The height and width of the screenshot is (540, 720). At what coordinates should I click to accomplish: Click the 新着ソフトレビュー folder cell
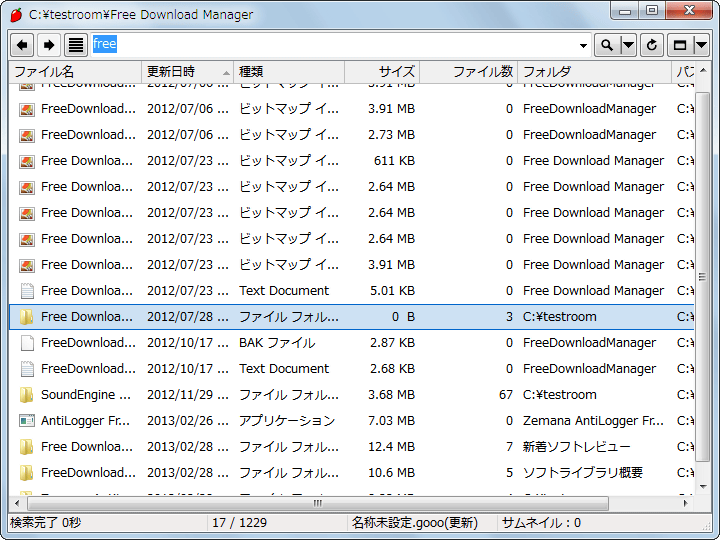576,447
